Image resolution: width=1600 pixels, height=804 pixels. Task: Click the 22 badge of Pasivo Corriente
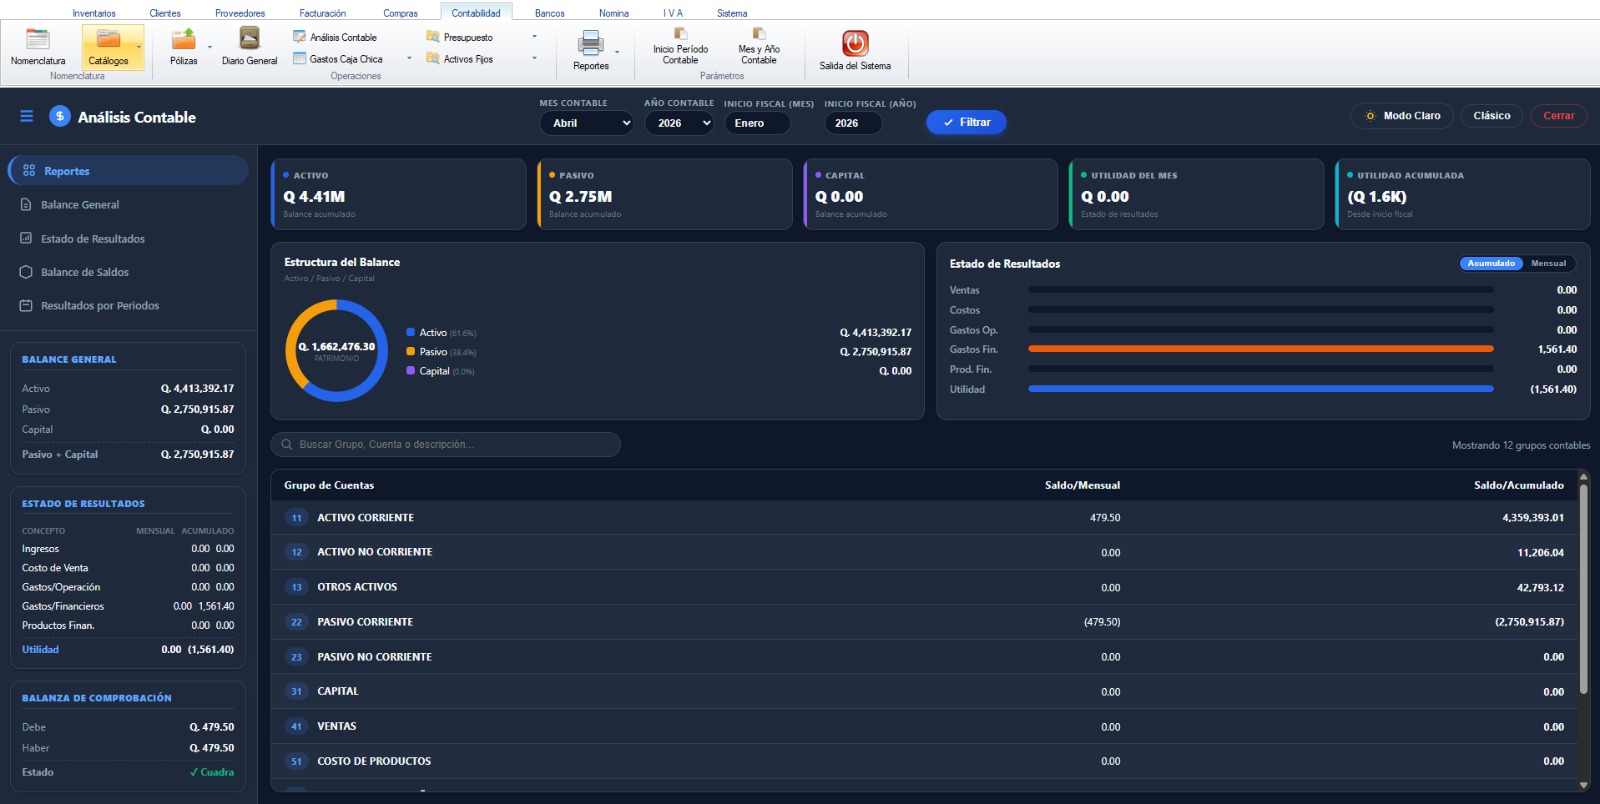pos(296,622)
